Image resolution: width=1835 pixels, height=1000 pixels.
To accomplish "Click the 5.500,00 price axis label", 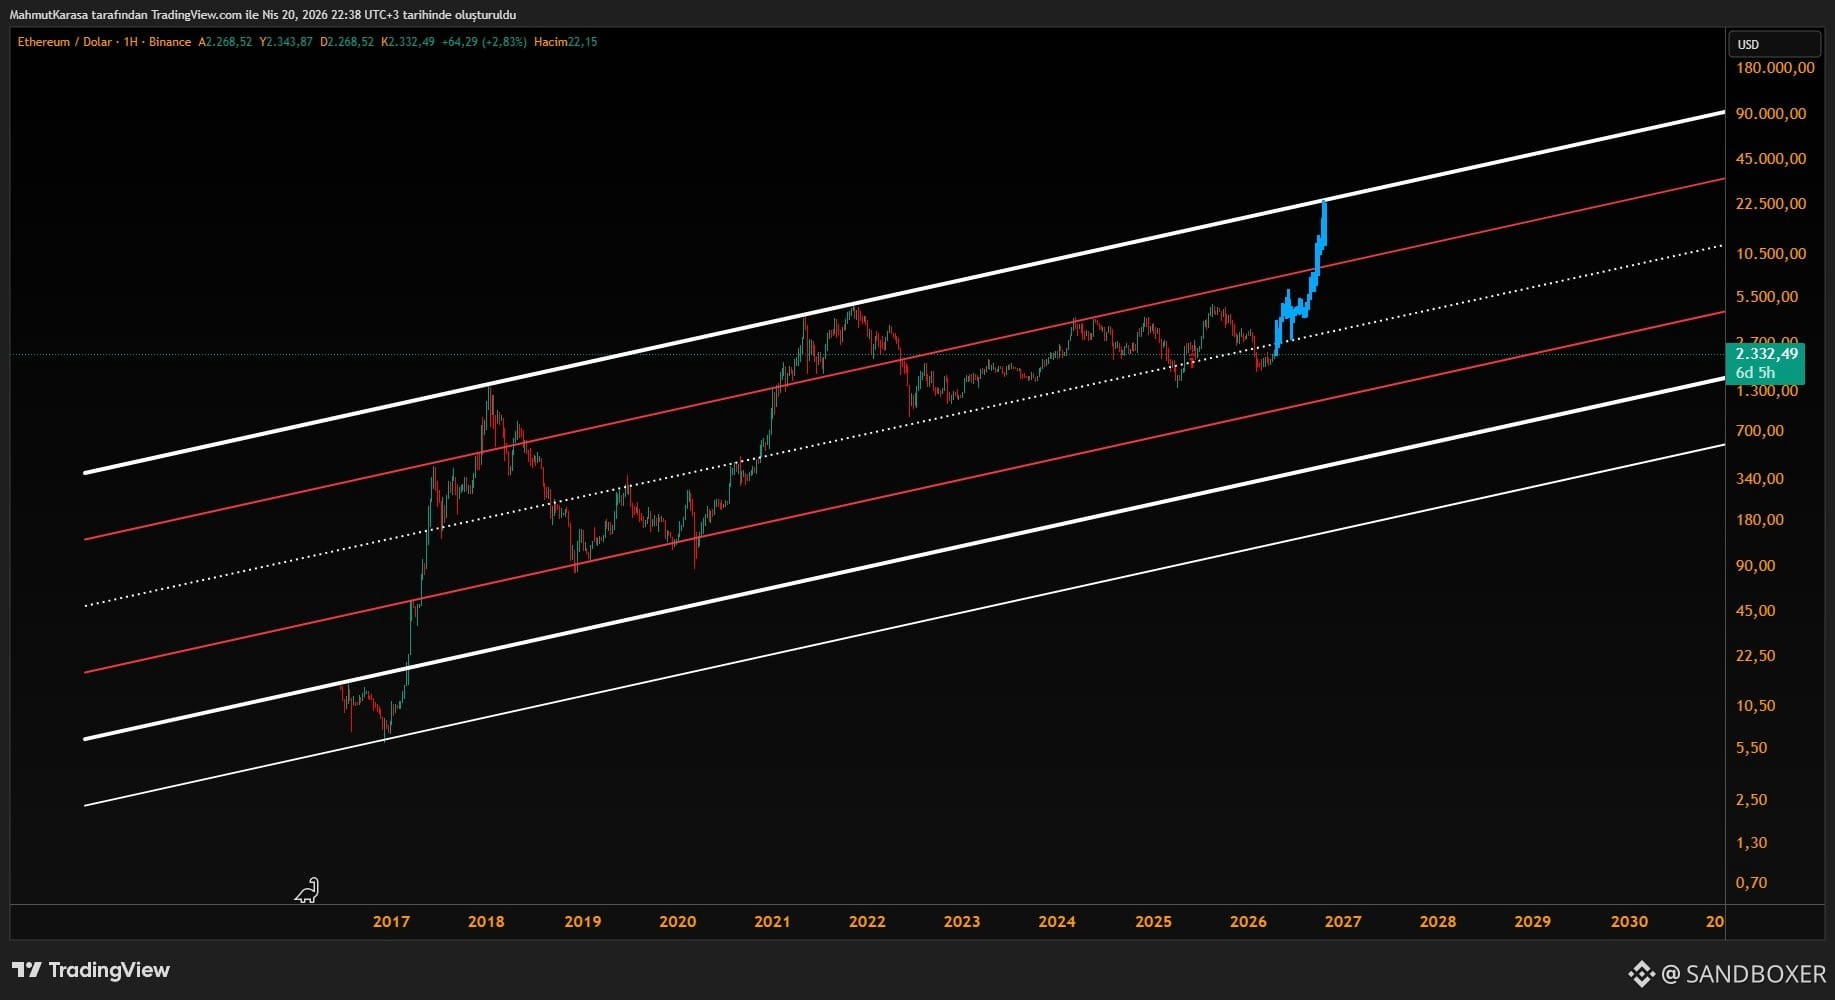I will point(1767,296).
